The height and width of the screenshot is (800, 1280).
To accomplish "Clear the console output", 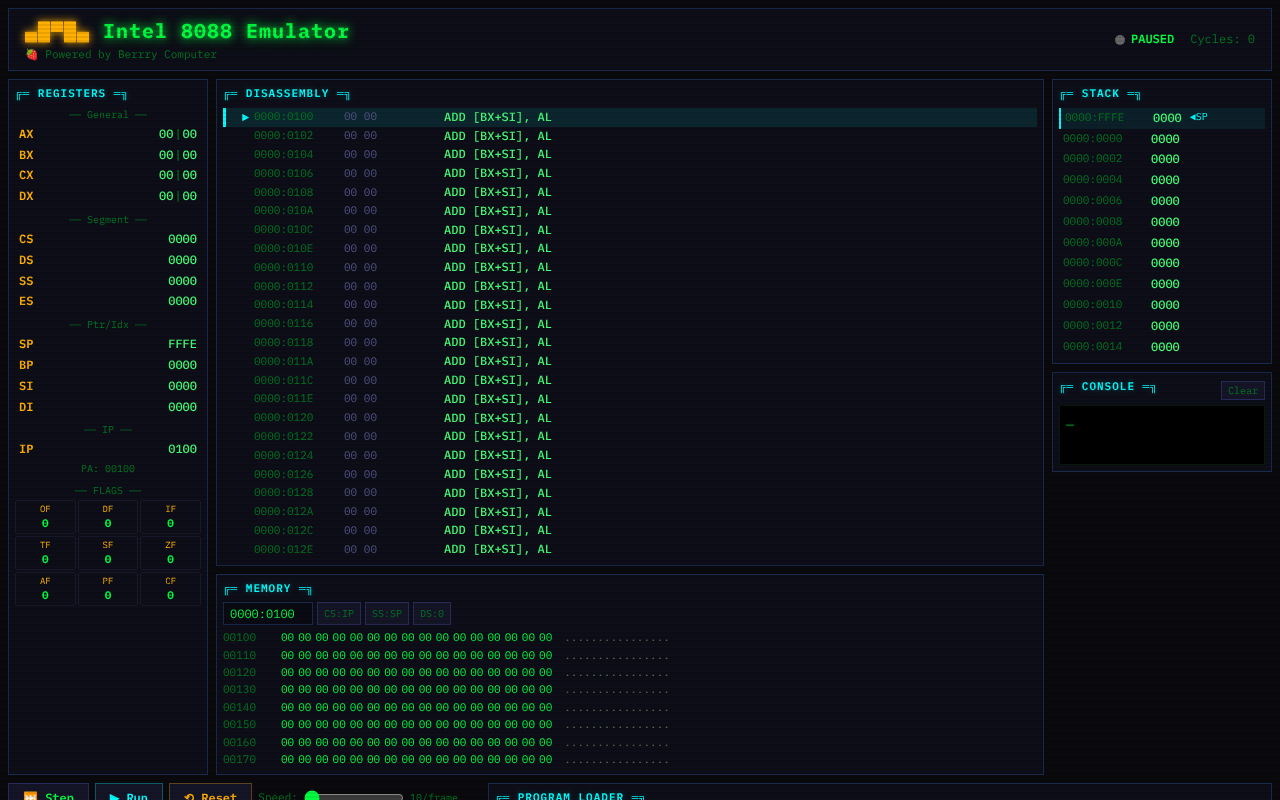I will 1243,390.
